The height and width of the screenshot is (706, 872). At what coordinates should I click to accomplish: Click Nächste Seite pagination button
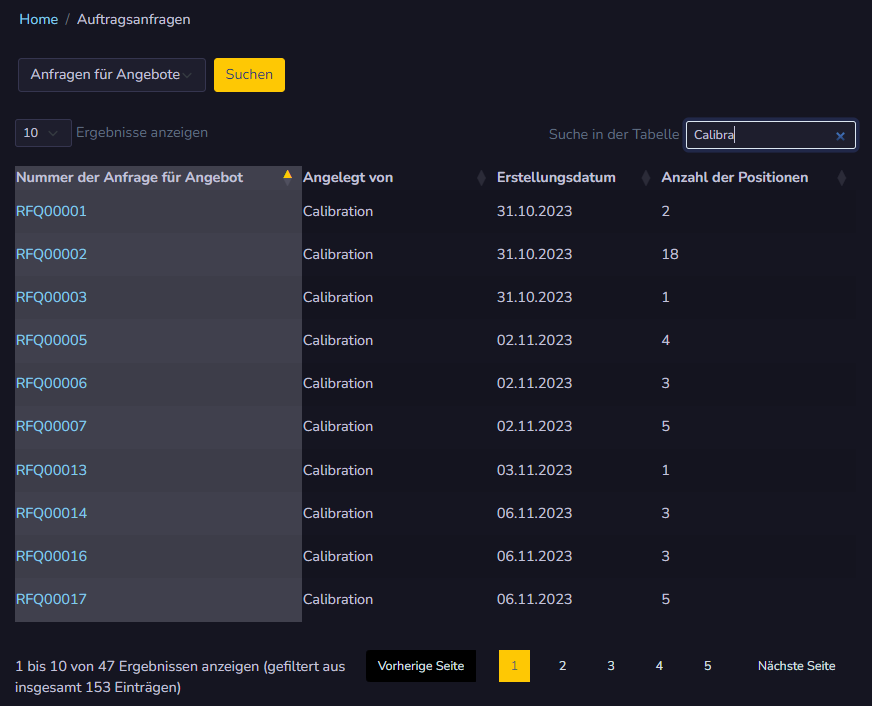pyautogui.click(x=796, y=666)
